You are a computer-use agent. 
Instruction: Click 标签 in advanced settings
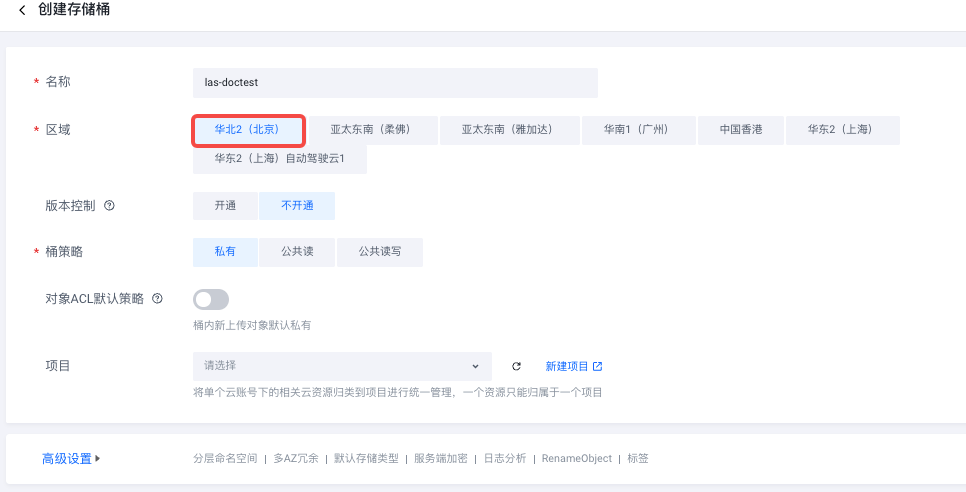point(638,459)
